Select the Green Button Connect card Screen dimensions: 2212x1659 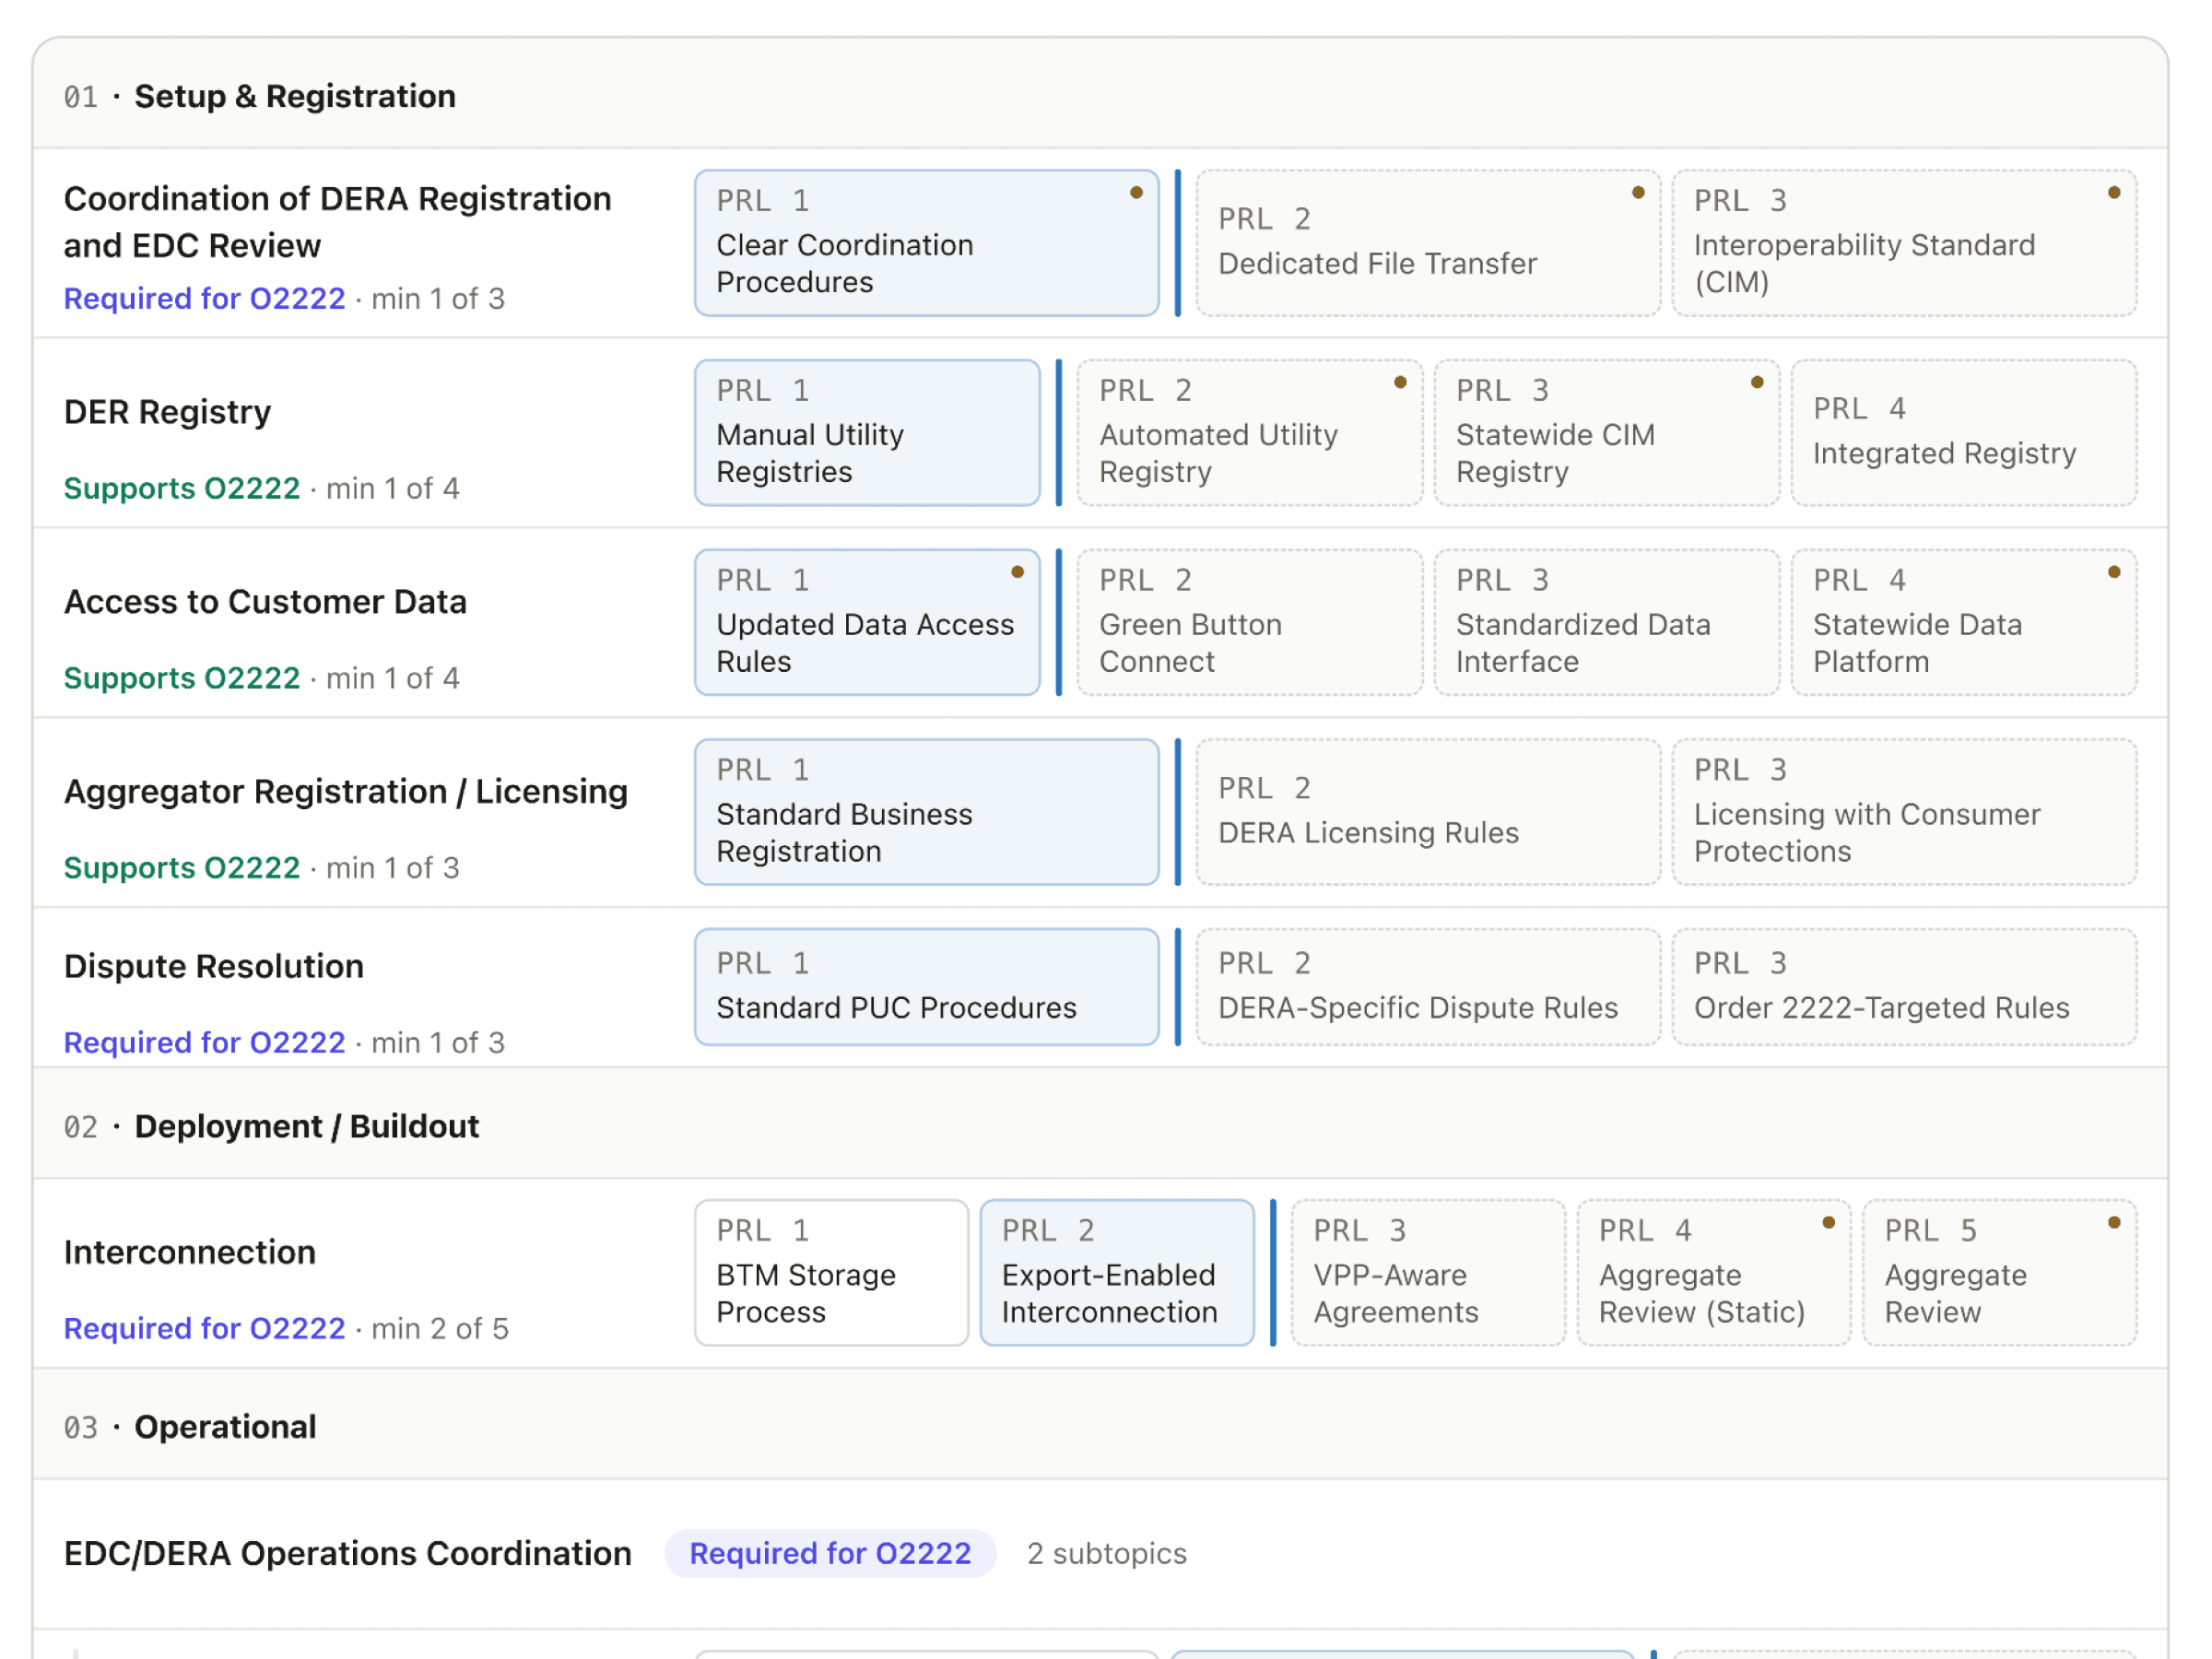[x=1249, y=622]
